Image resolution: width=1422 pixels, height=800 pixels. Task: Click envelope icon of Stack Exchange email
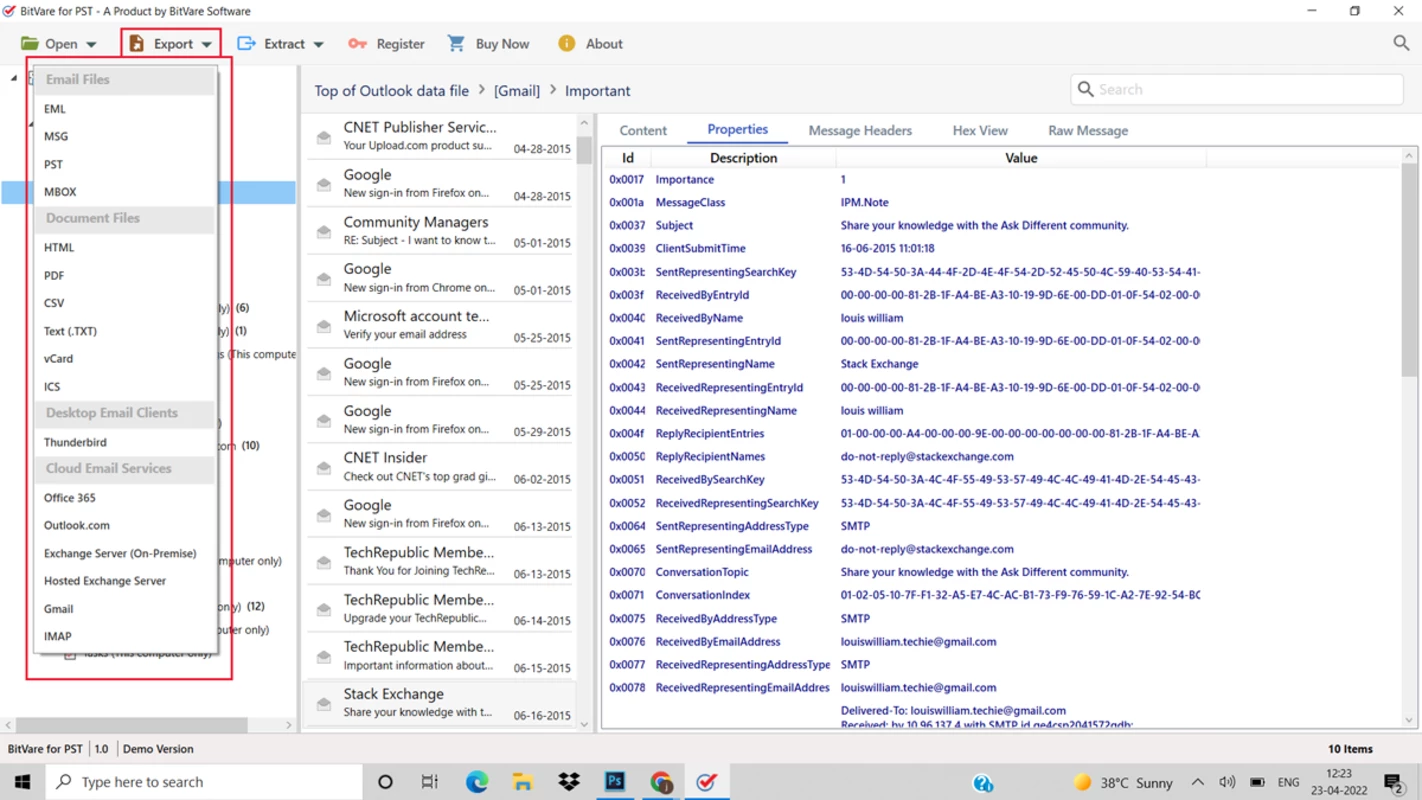(324, 704)
